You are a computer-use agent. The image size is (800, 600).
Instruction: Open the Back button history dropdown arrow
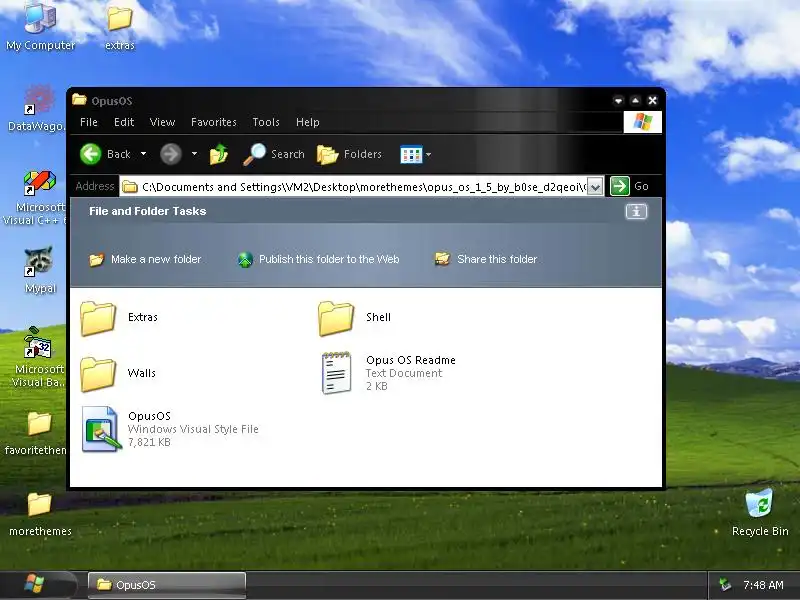(144, 154)
